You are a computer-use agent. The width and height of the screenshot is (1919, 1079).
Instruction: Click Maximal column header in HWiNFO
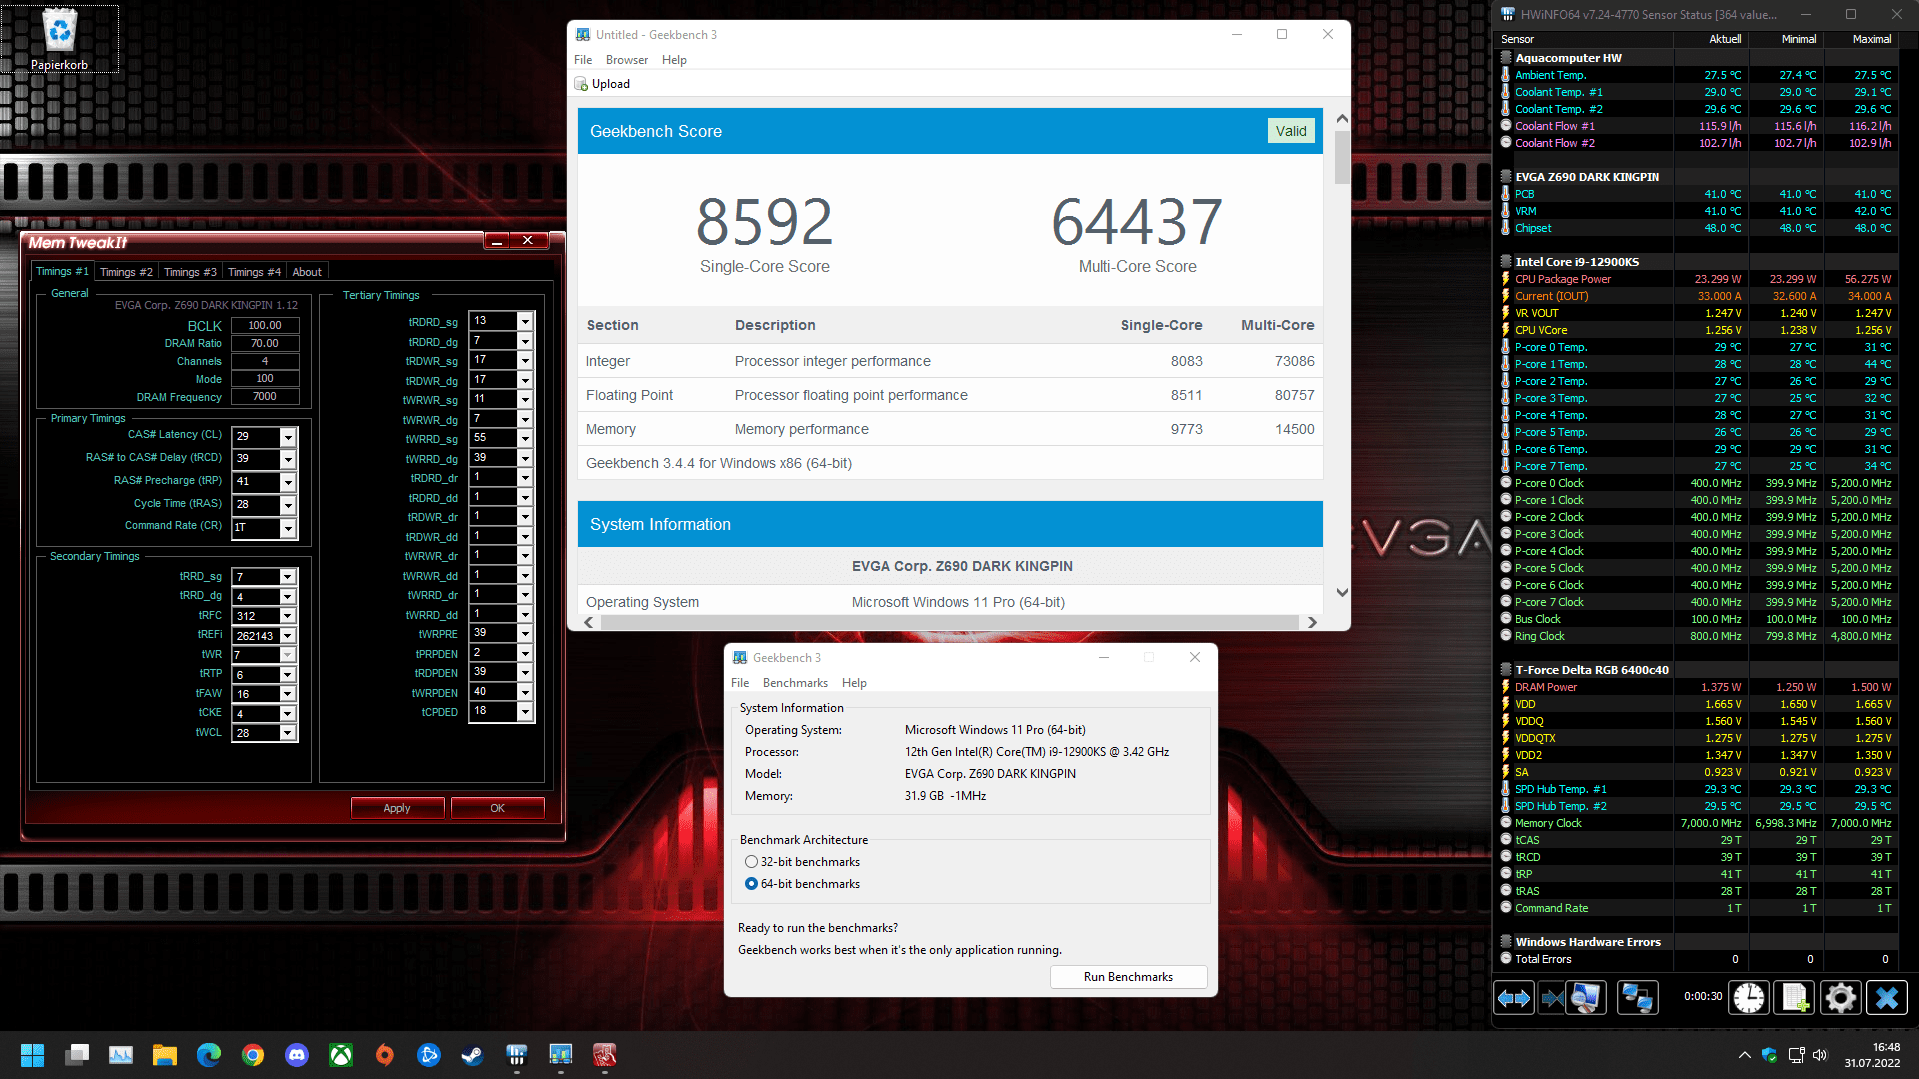pos(1871,39)
